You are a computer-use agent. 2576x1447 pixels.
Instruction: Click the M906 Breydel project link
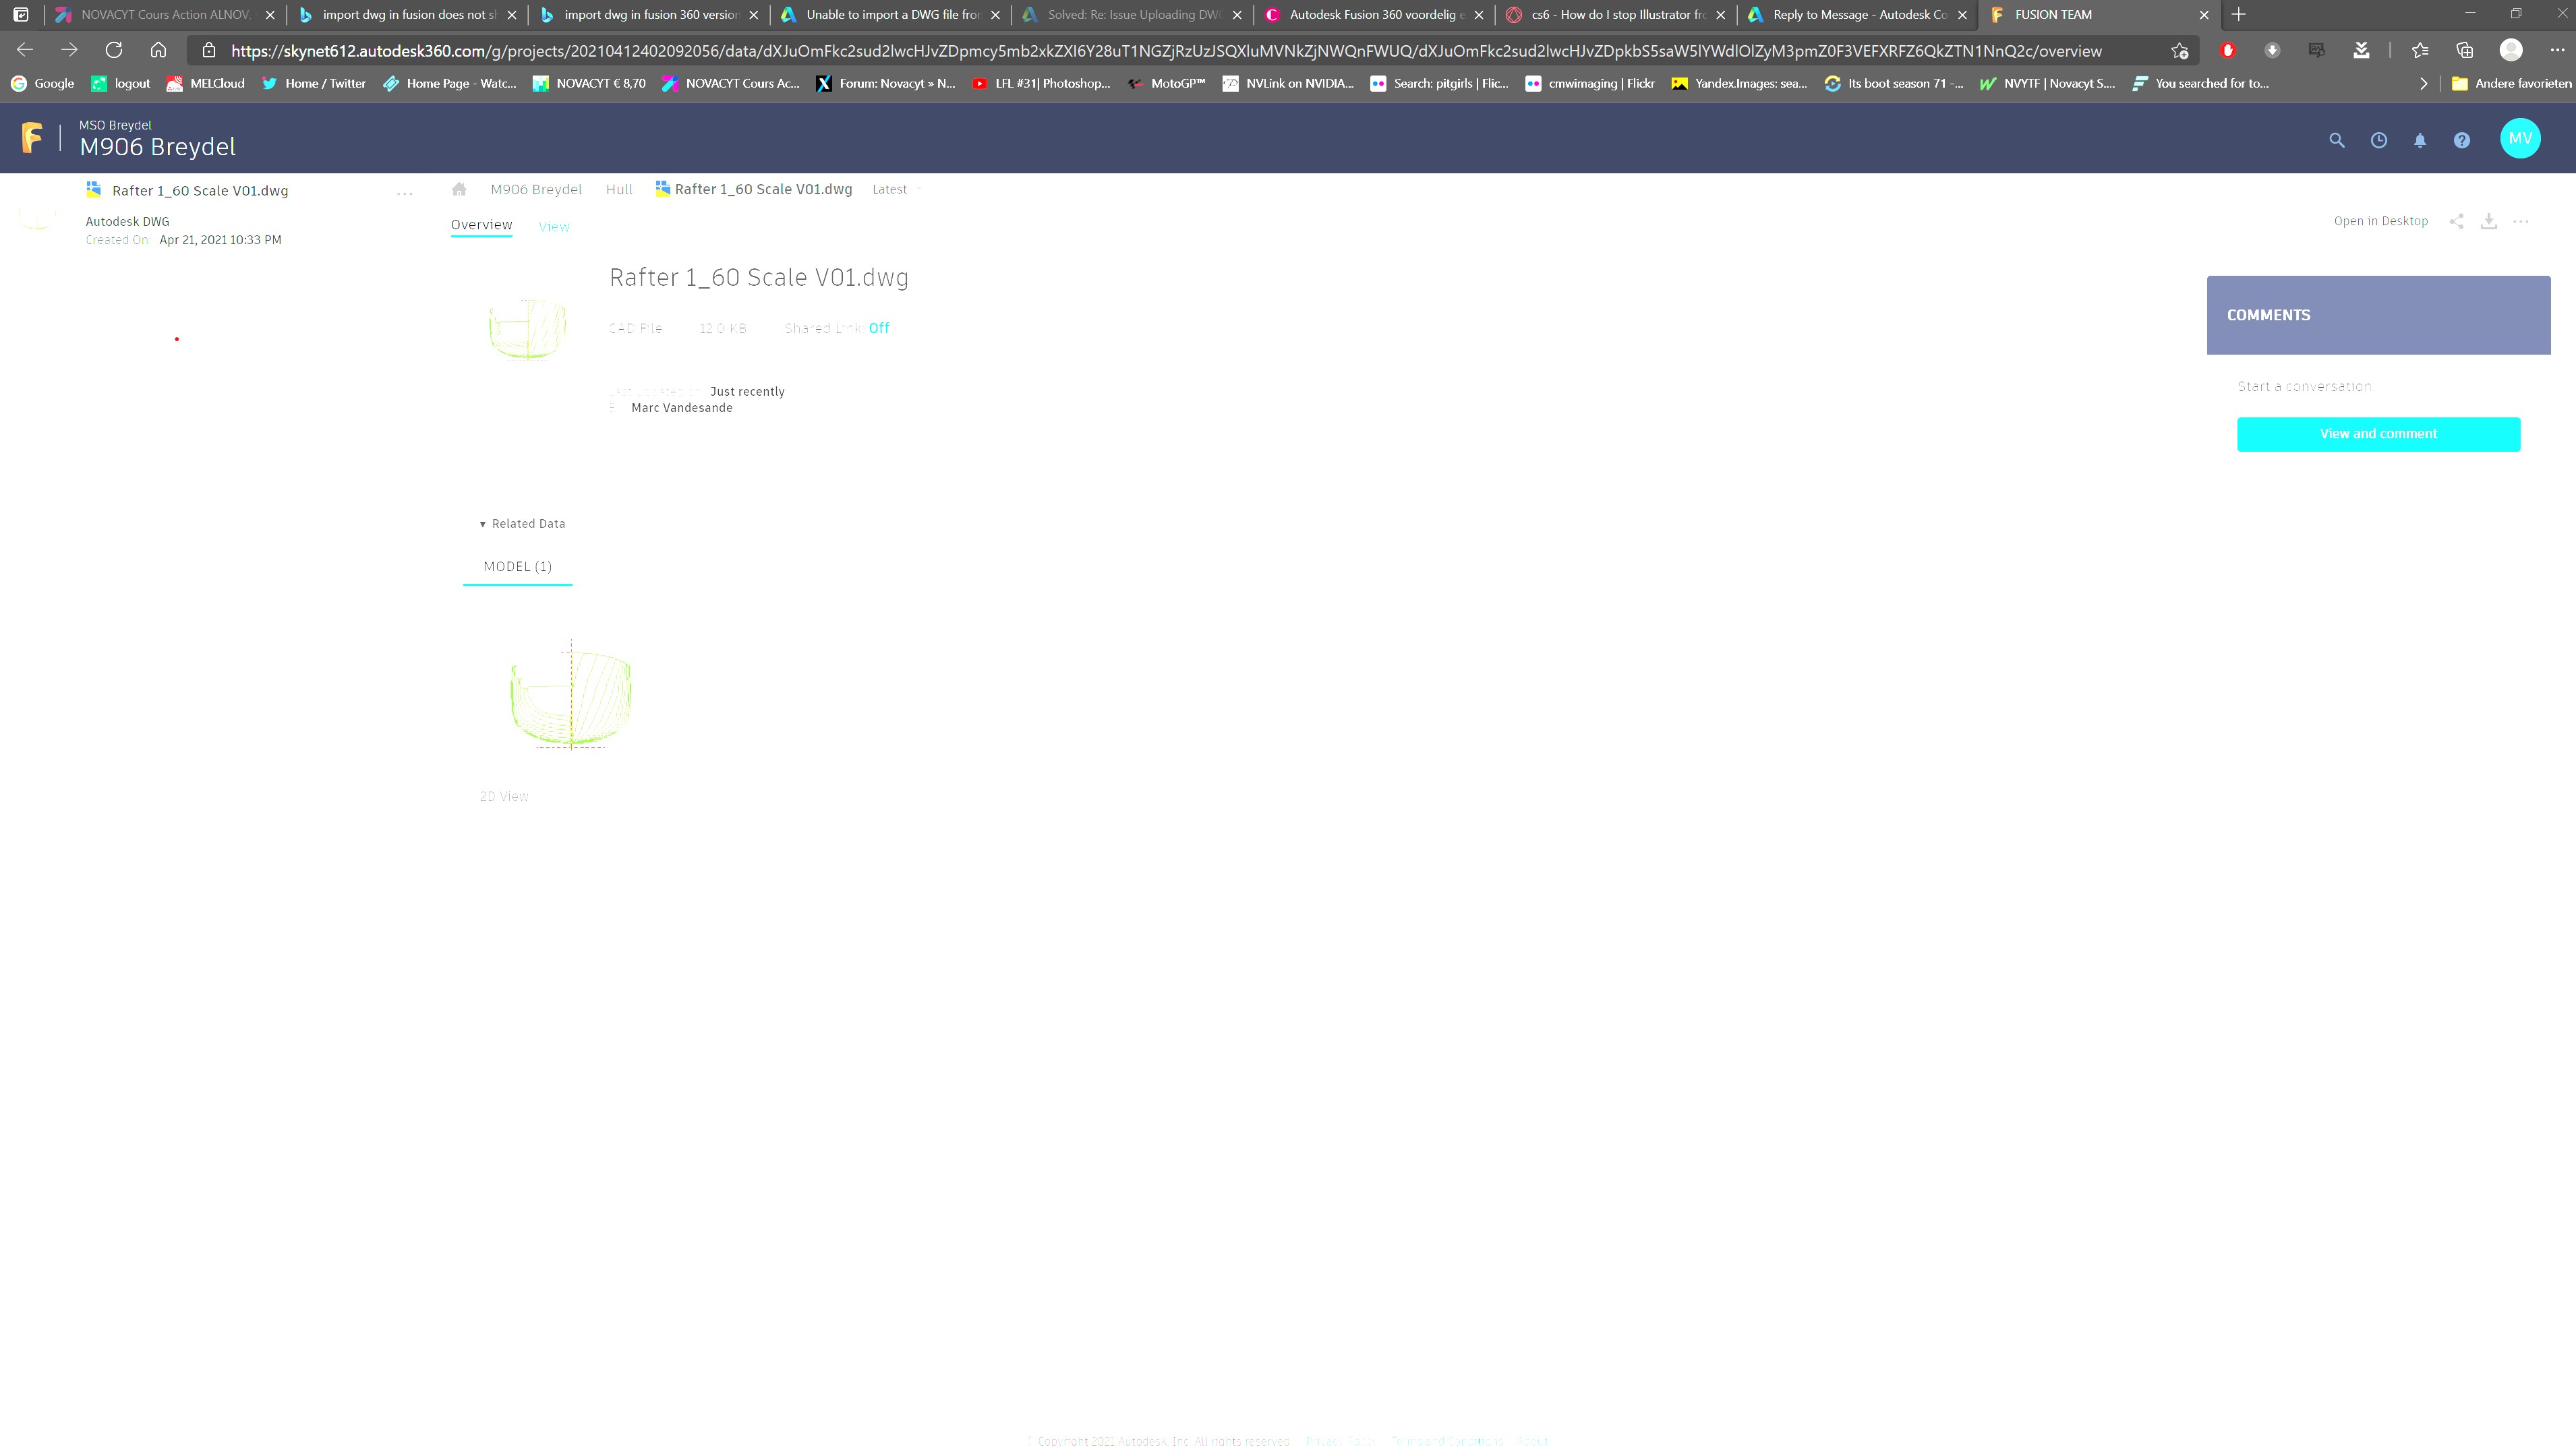pyautogui.click(x=536, y=189)
